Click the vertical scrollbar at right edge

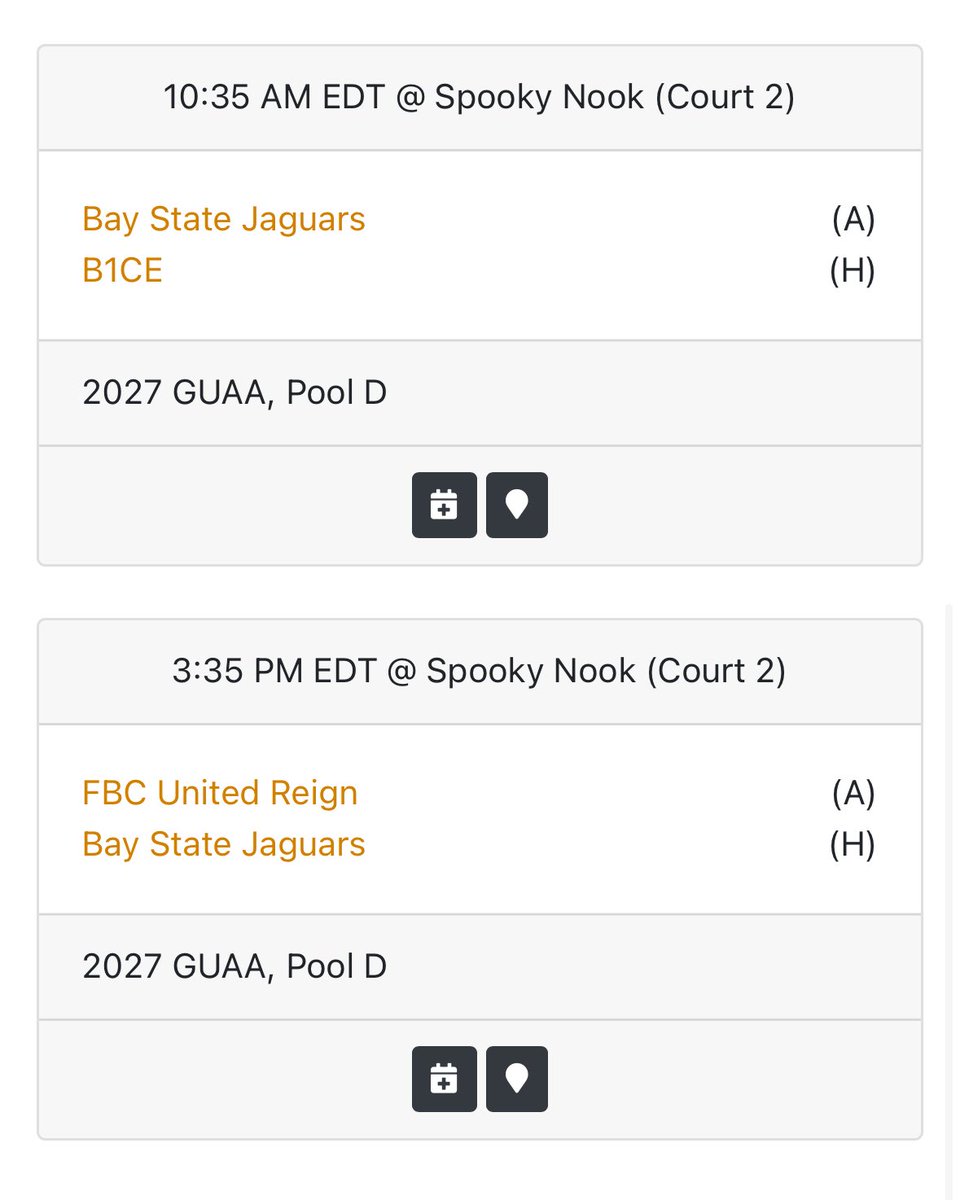[x=949, y=900]
